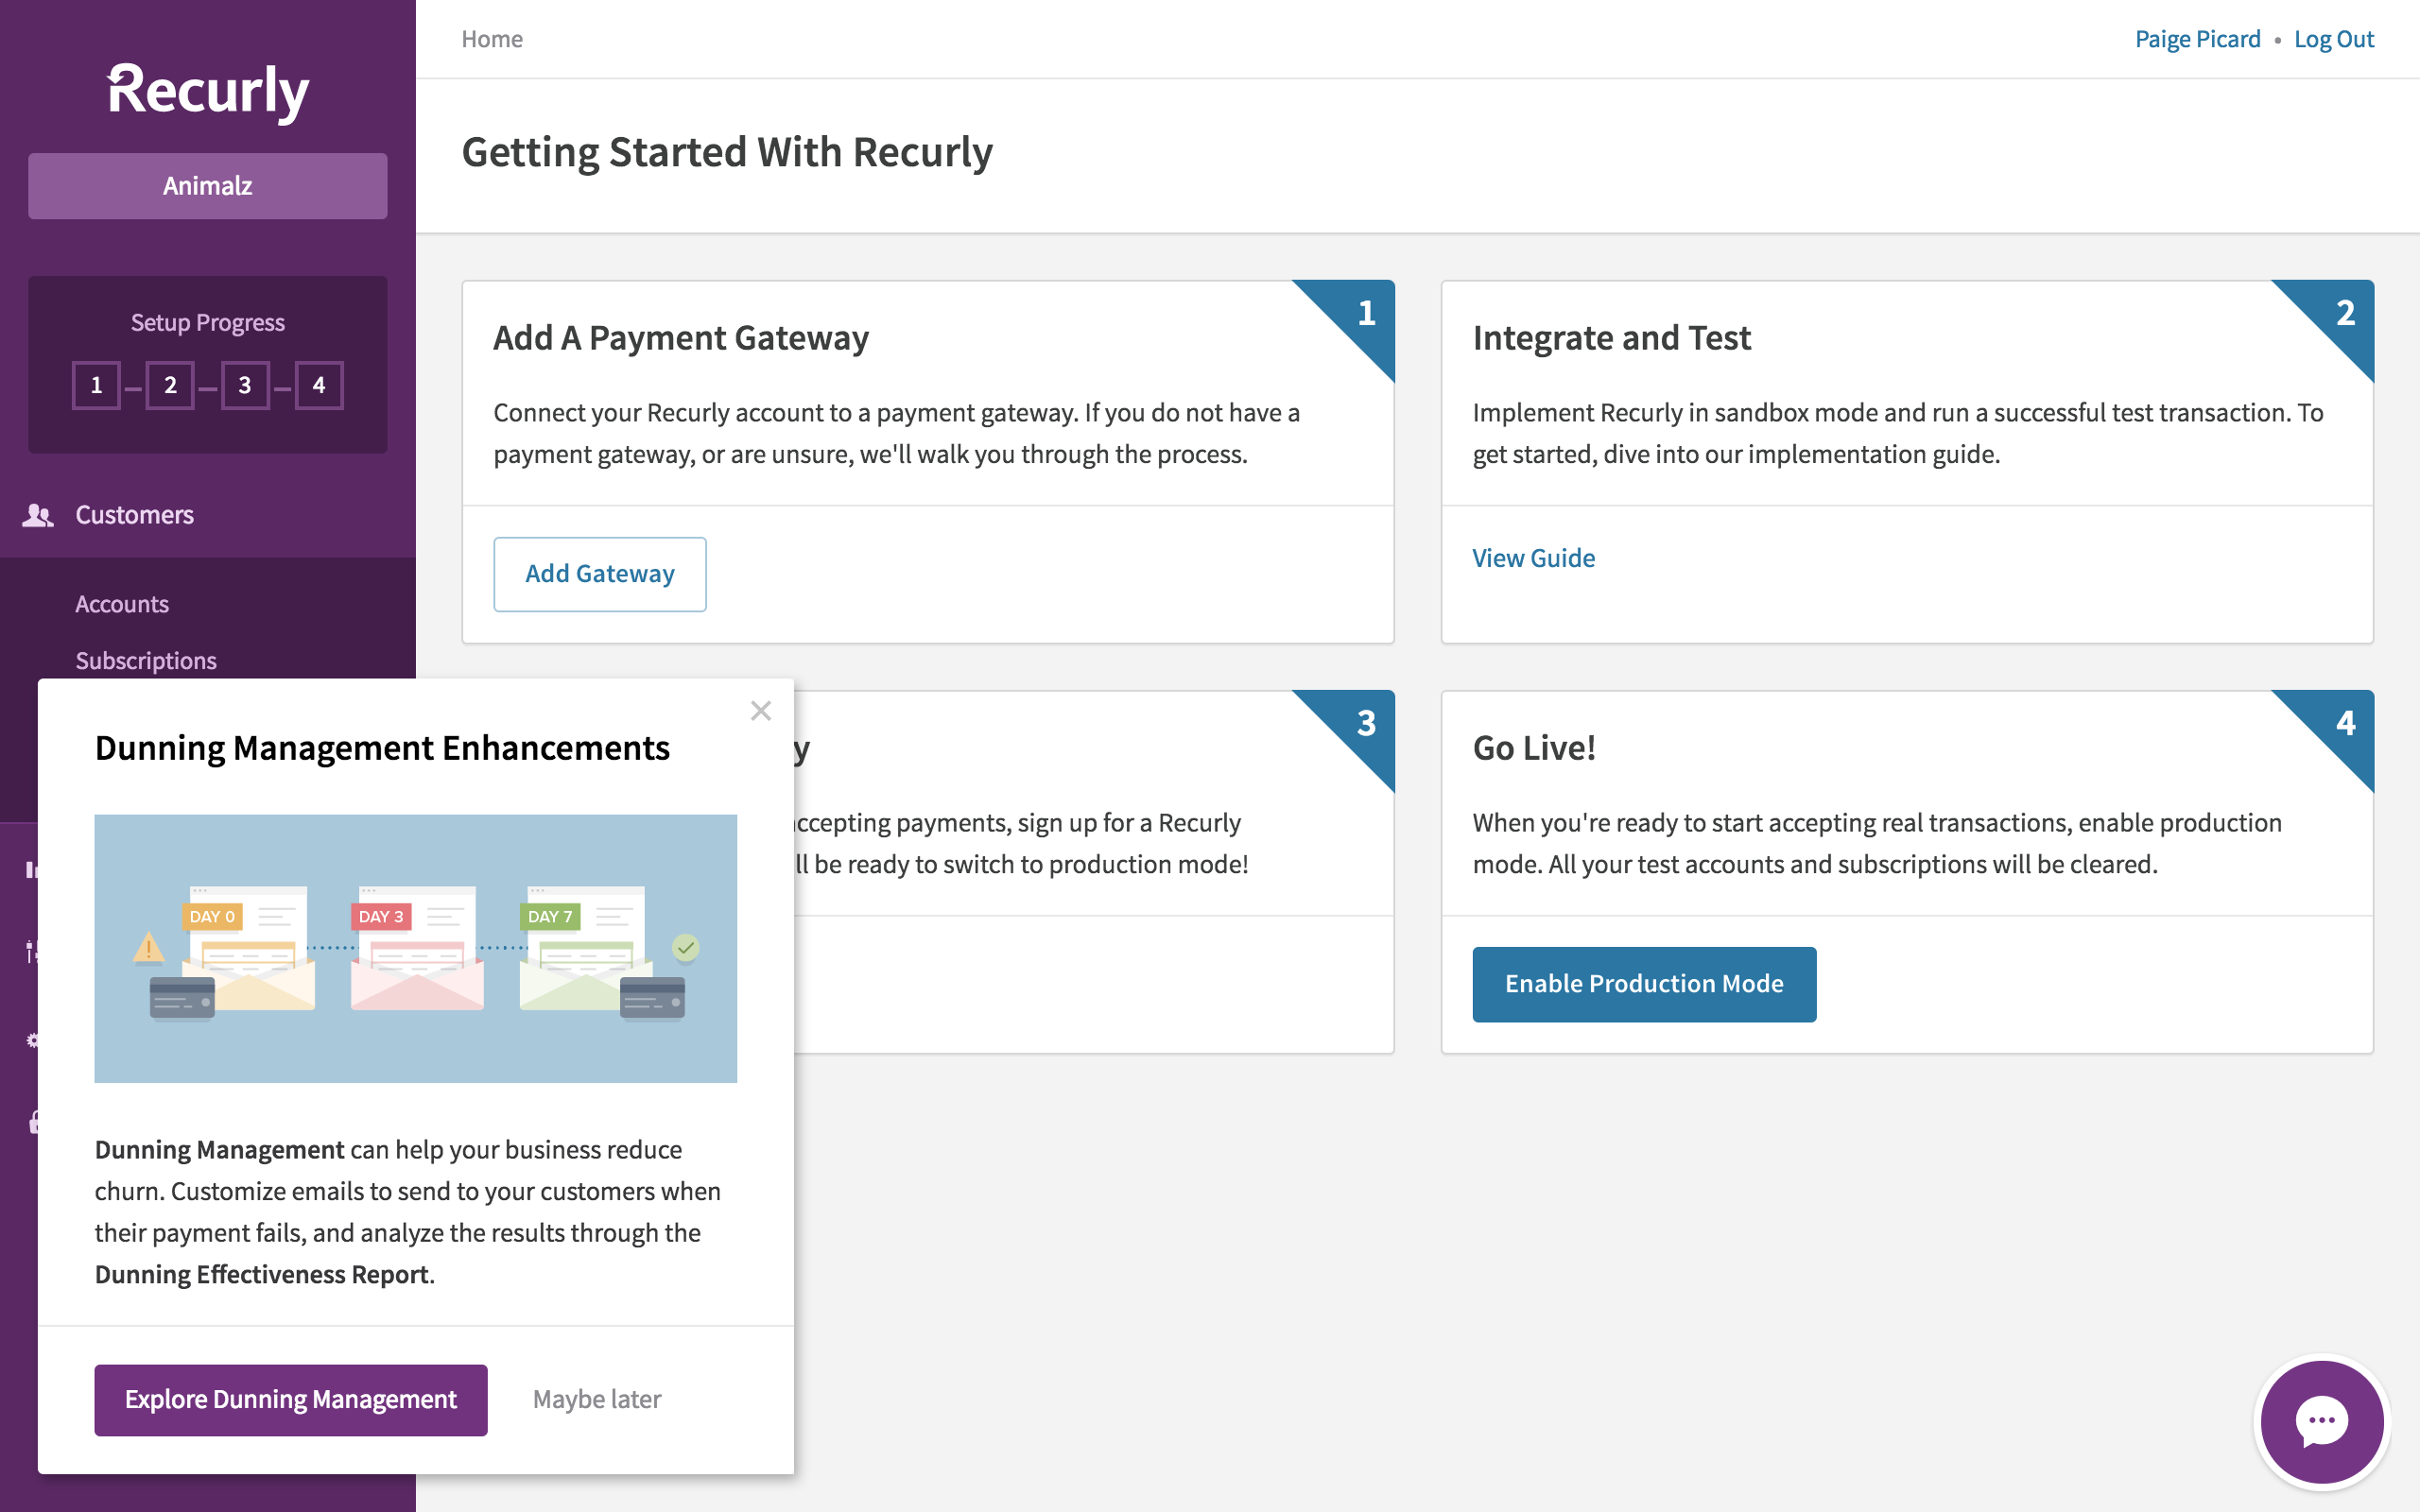
Task: Click the 'Go Live!' heading
Action: point(1534,748)
